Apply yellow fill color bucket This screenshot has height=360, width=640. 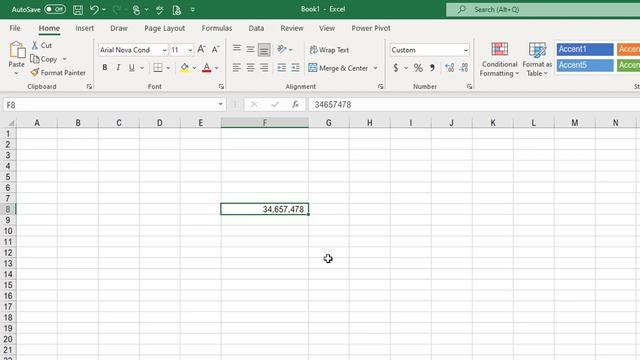[x=184, y=68]
